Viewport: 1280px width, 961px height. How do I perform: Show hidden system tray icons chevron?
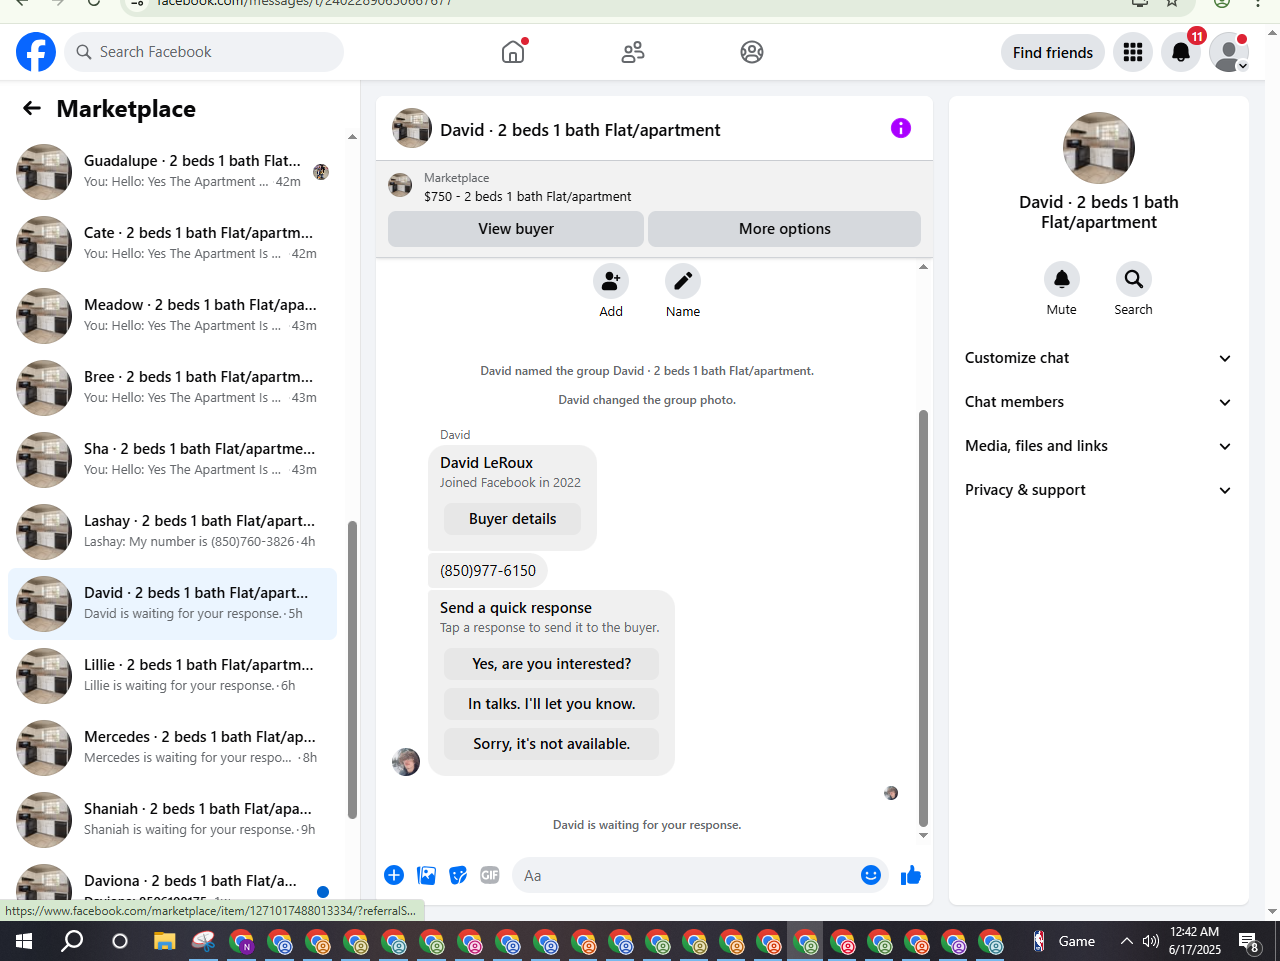pos(1126,941)
